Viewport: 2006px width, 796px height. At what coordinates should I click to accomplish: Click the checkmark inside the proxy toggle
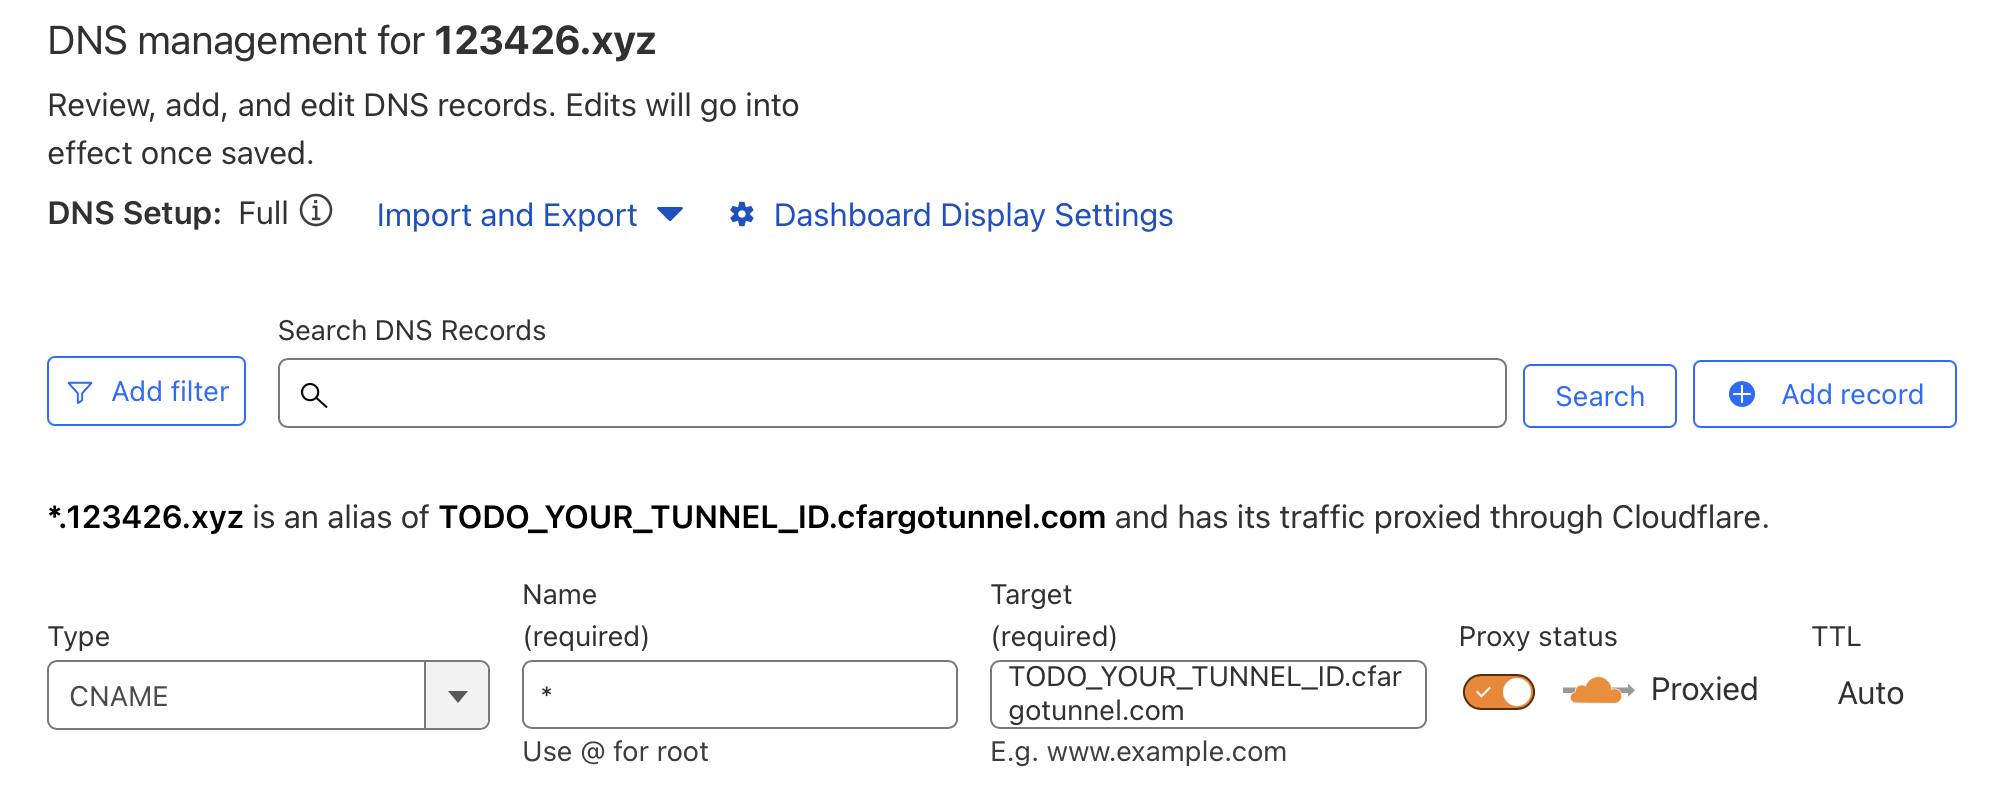pos(1483,692)
